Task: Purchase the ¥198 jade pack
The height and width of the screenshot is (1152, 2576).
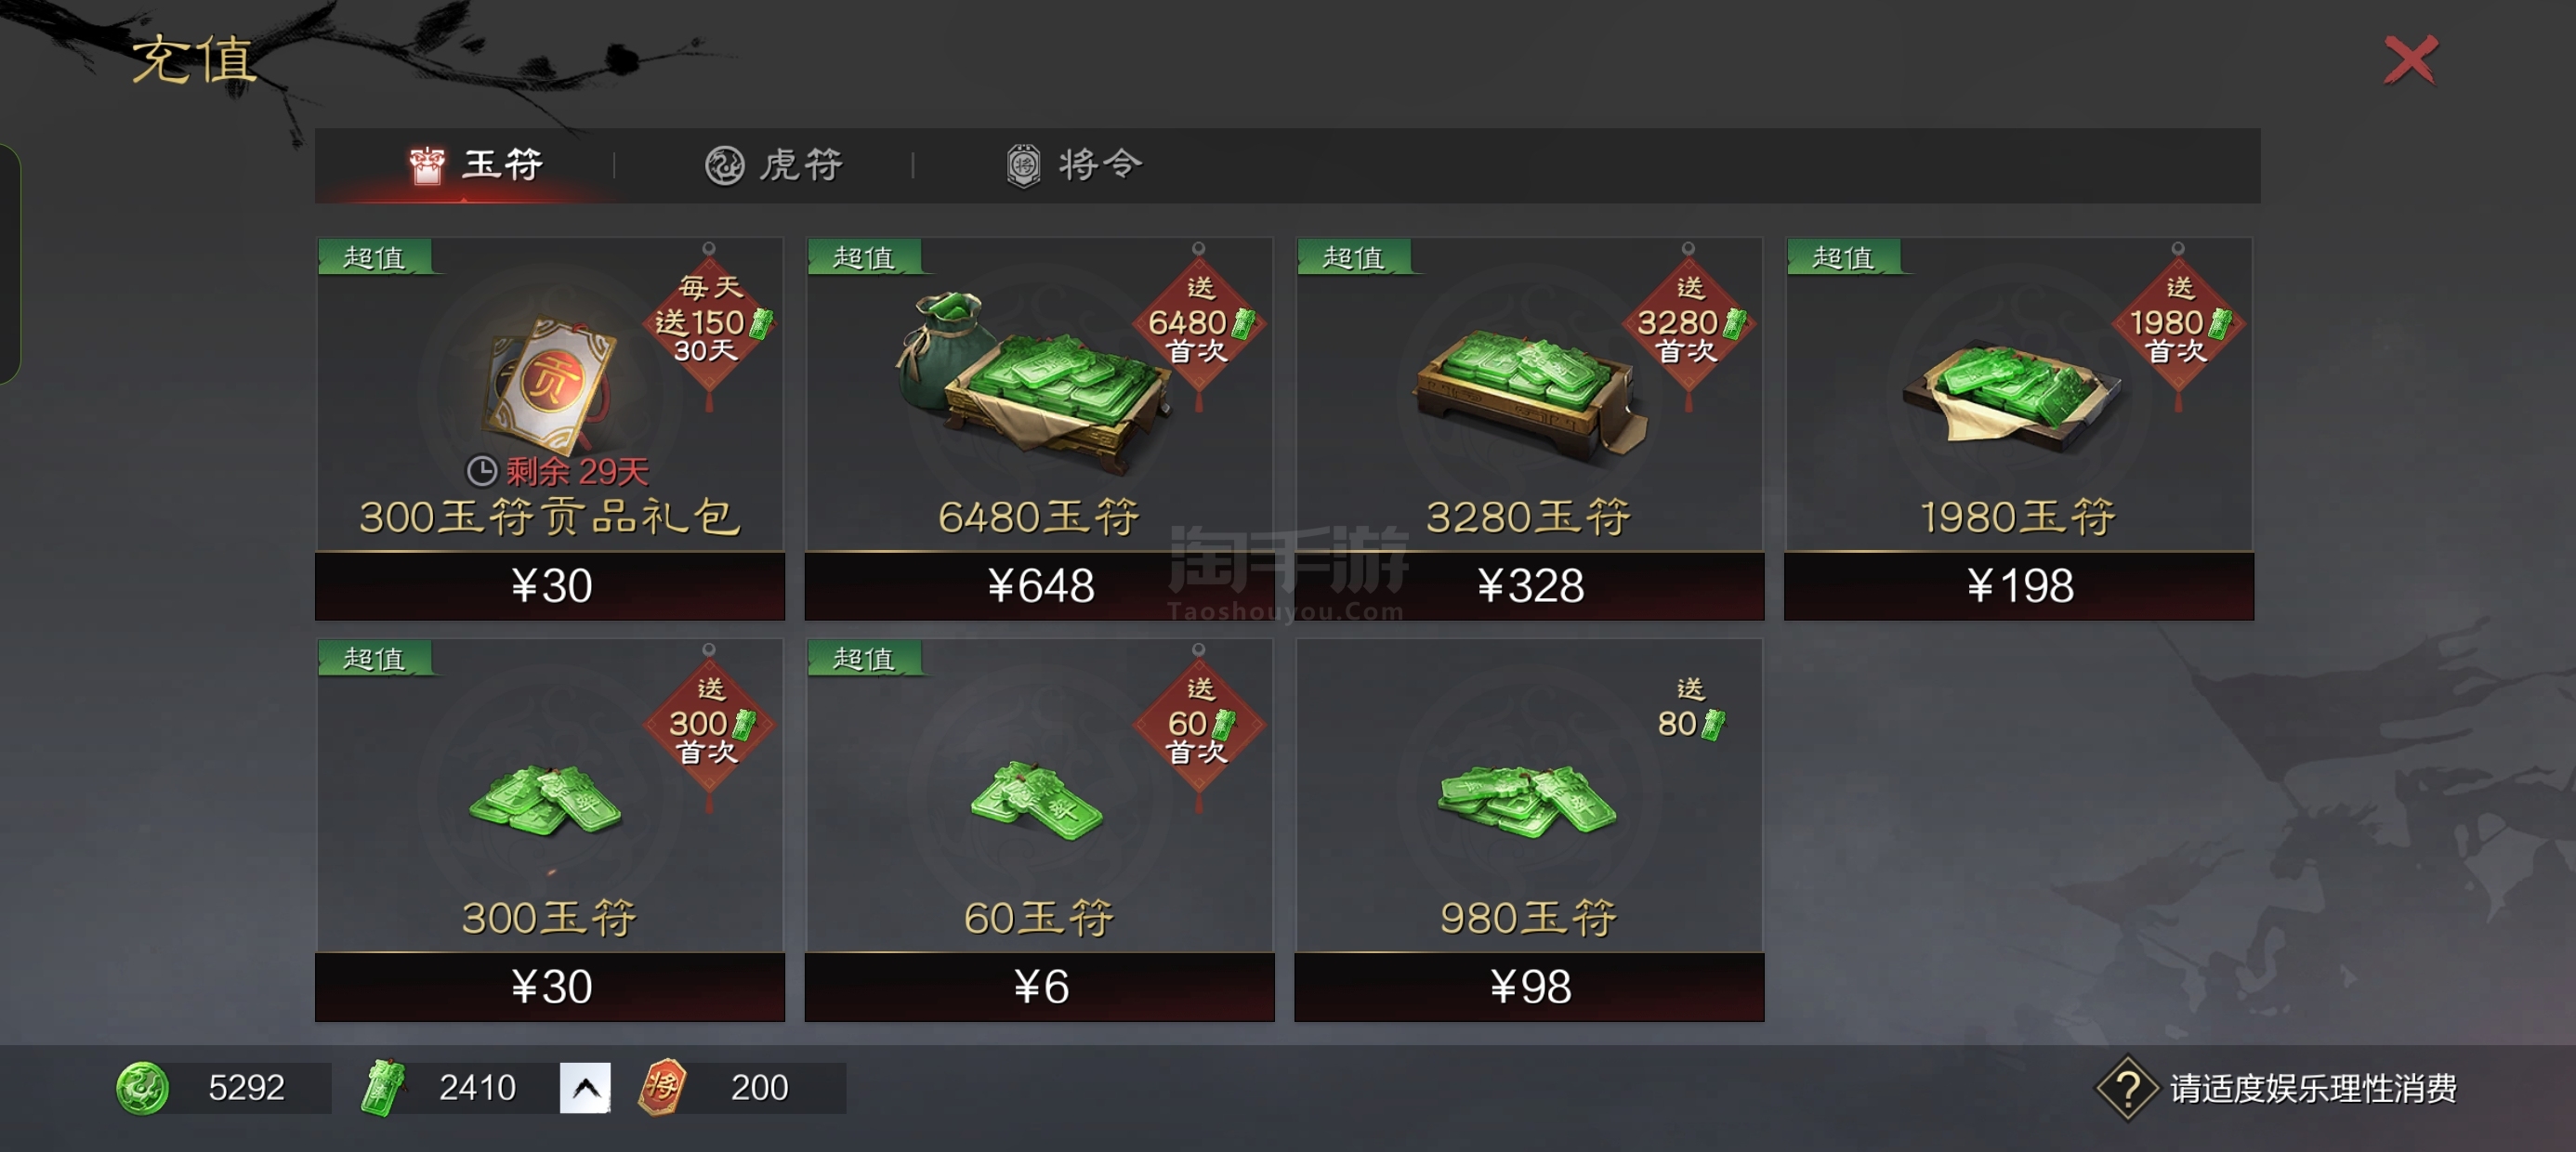Action: 2019,586
